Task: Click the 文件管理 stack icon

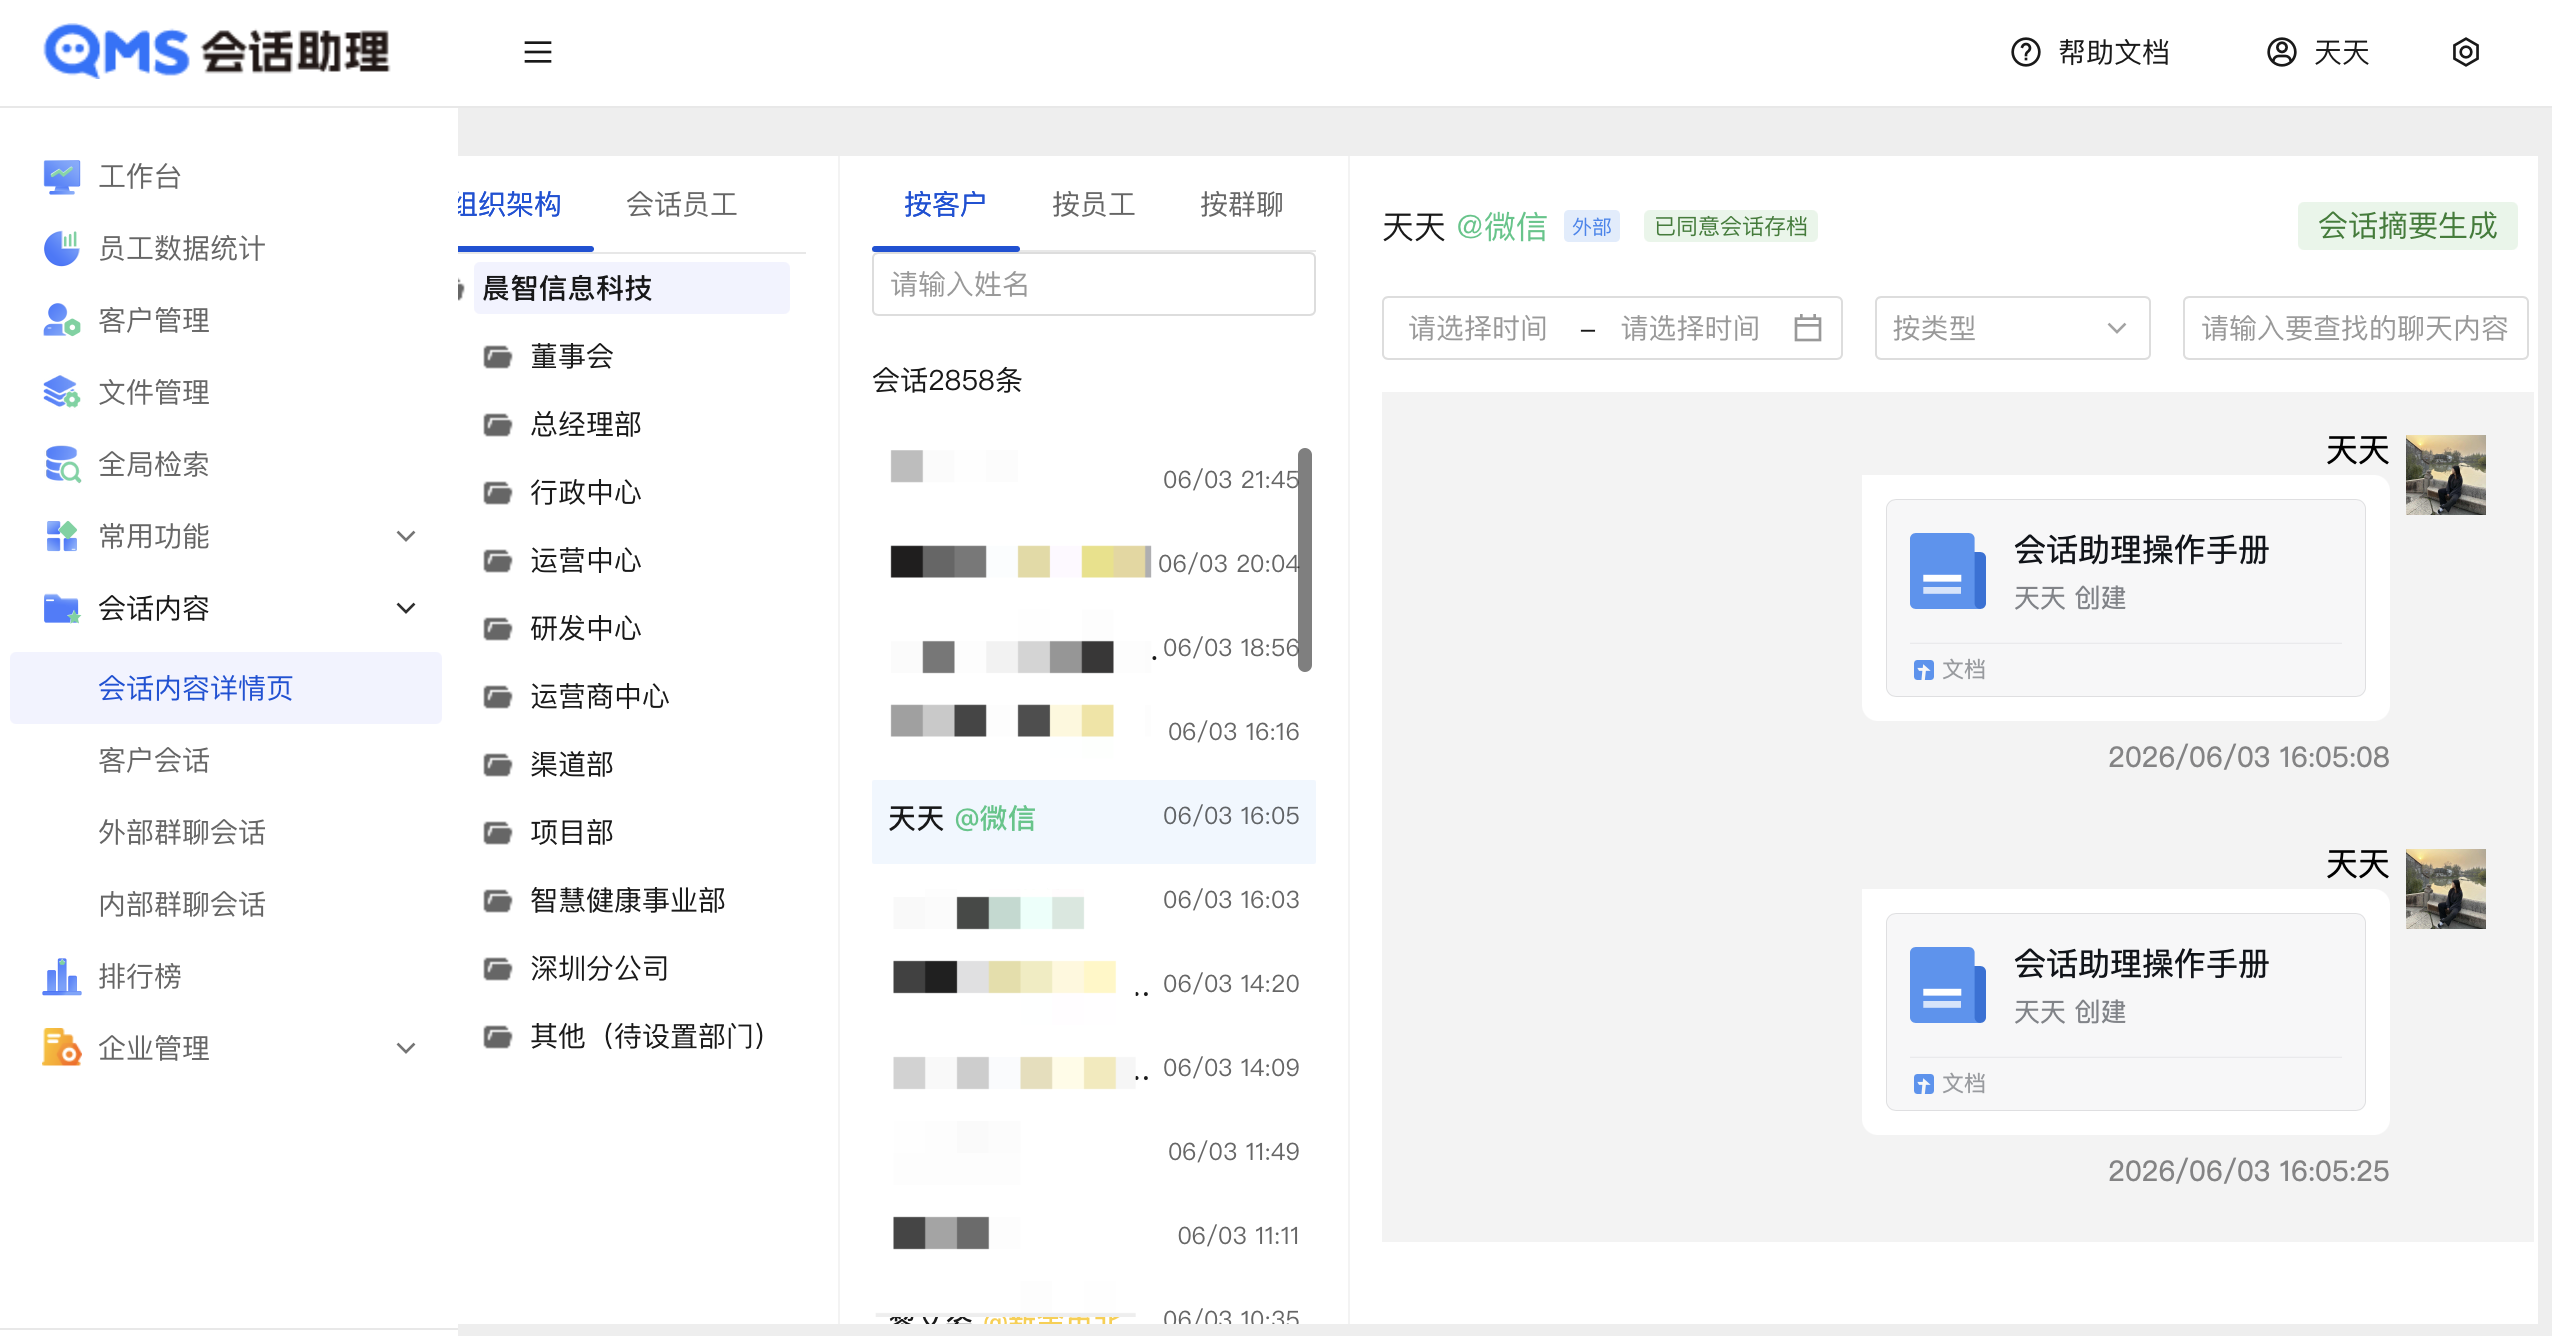Action: pos(62,393)
